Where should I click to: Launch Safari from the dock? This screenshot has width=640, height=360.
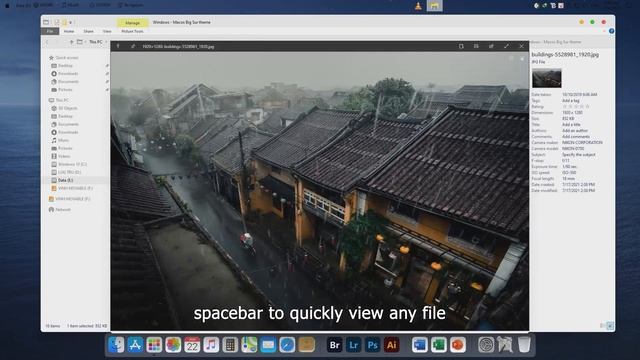(x=287, y=345)
